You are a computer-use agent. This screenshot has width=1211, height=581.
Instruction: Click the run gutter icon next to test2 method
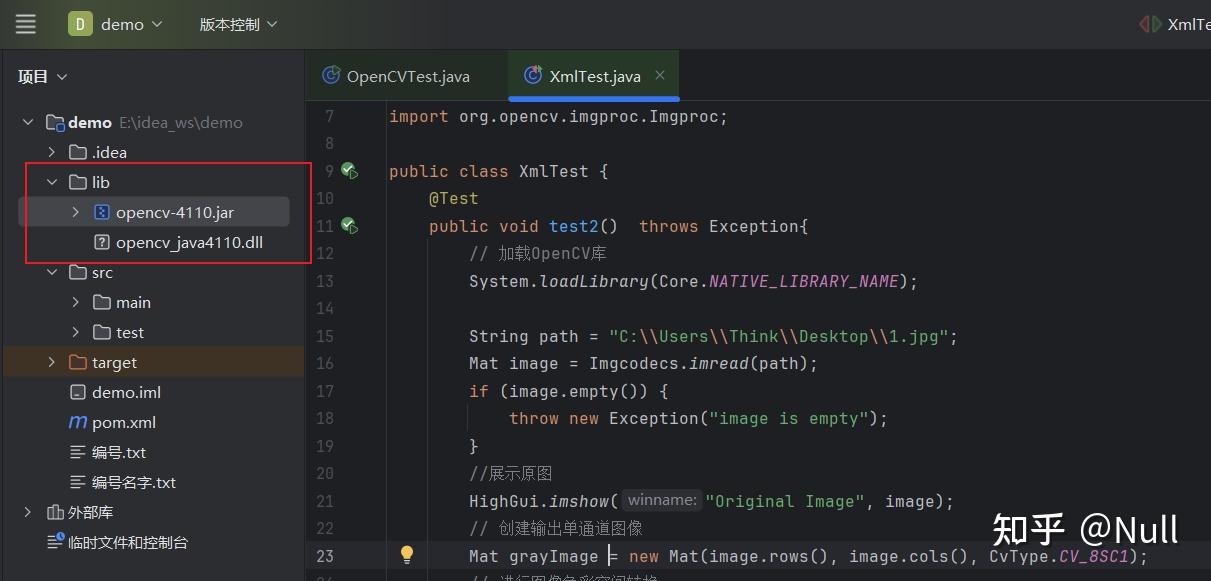click(349, 225)
